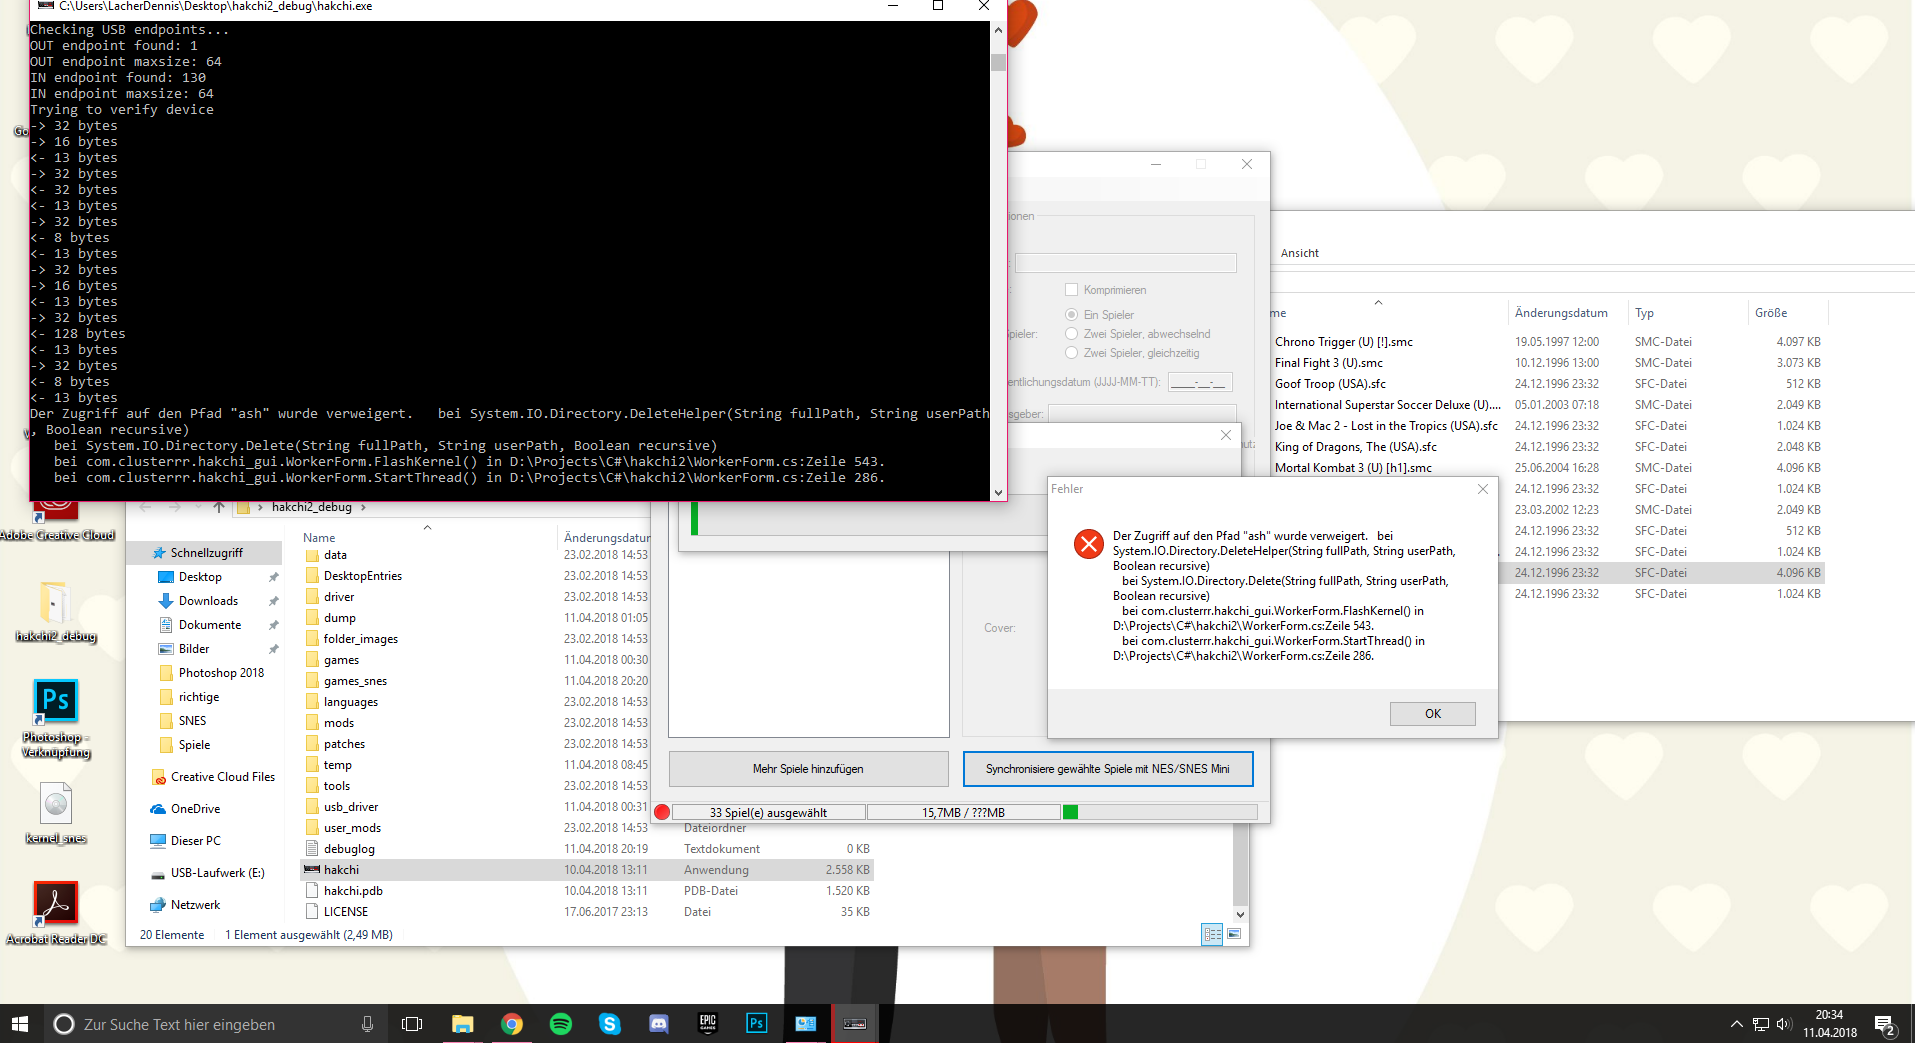This screenshot has height=1043, width=1915.
Task: Switch to Photoshop via its taskbar icon
Action: [x=756, y=1023]
